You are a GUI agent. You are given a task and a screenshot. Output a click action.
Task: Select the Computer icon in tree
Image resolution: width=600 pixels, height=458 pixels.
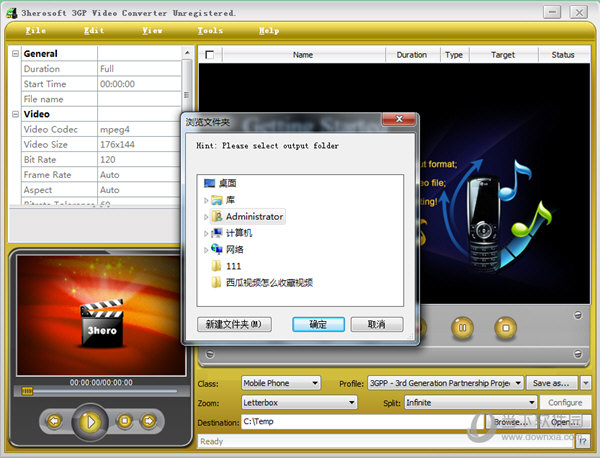(217, 233)
